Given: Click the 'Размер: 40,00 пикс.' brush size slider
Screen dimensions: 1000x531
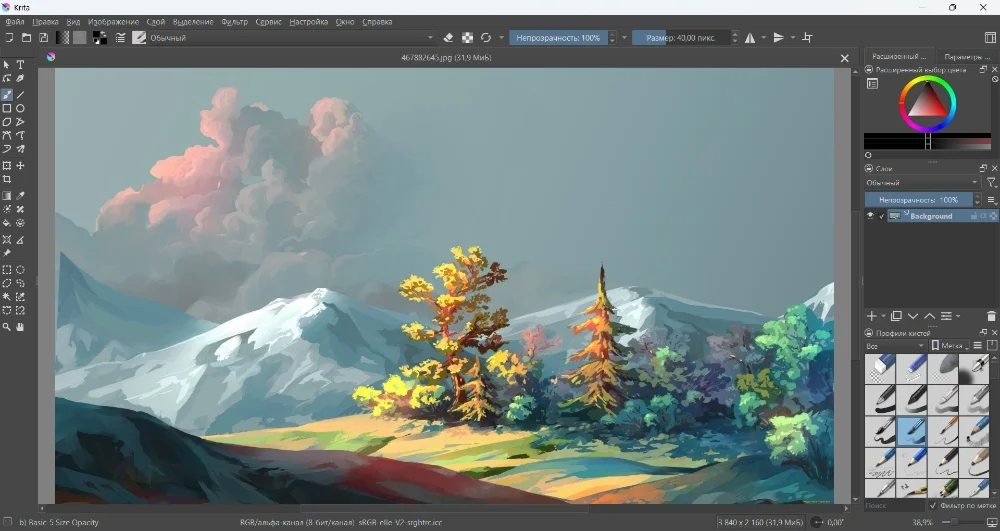Looking at the screenshot, I should point(681,38).
